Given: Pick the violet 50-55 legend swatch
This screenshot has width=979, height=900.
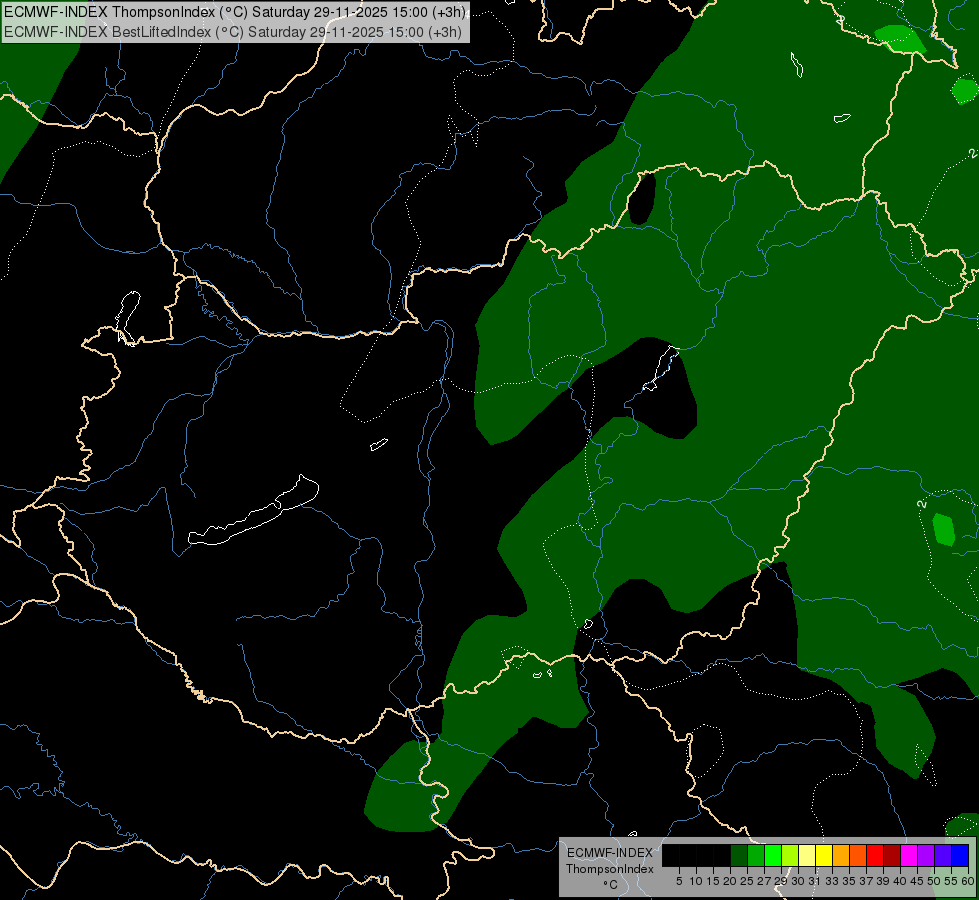Looking at the screenshot, I should [943, 855].
